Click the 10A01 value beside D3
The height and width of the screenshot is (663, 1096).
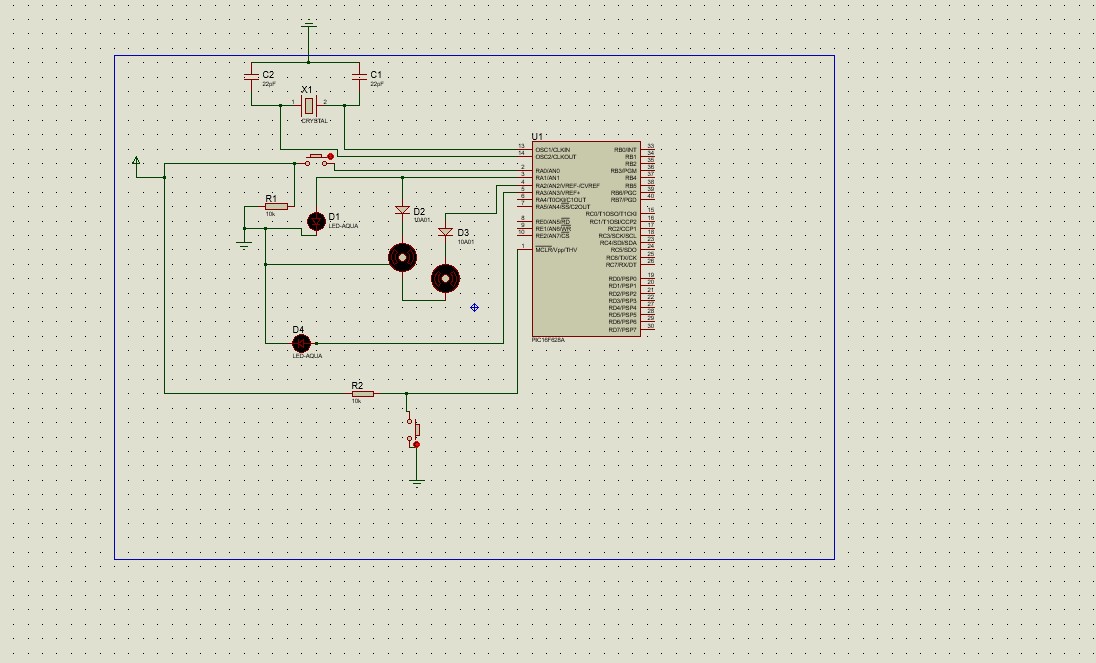(x=466, y=242)
